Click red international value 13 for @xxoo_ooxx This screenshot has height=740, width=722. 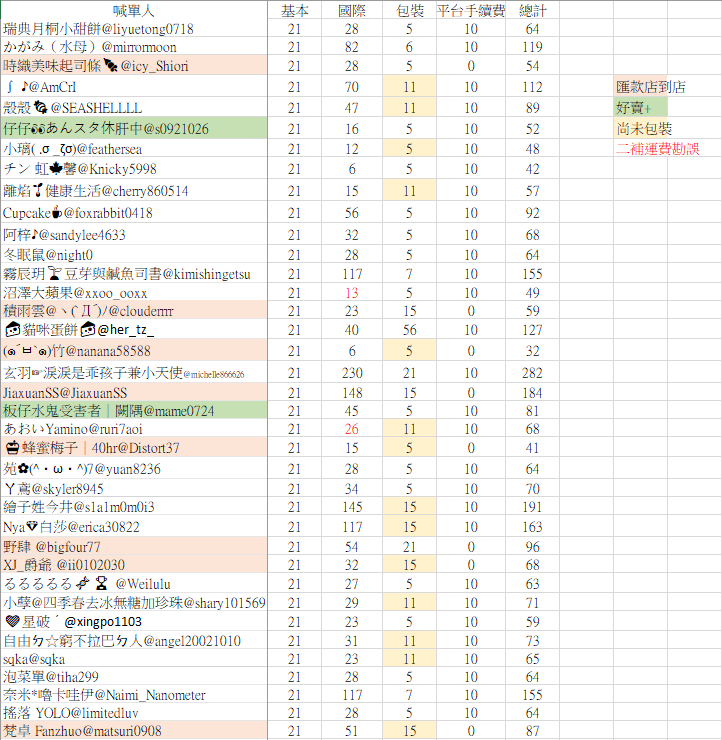(x=352, y=293)
